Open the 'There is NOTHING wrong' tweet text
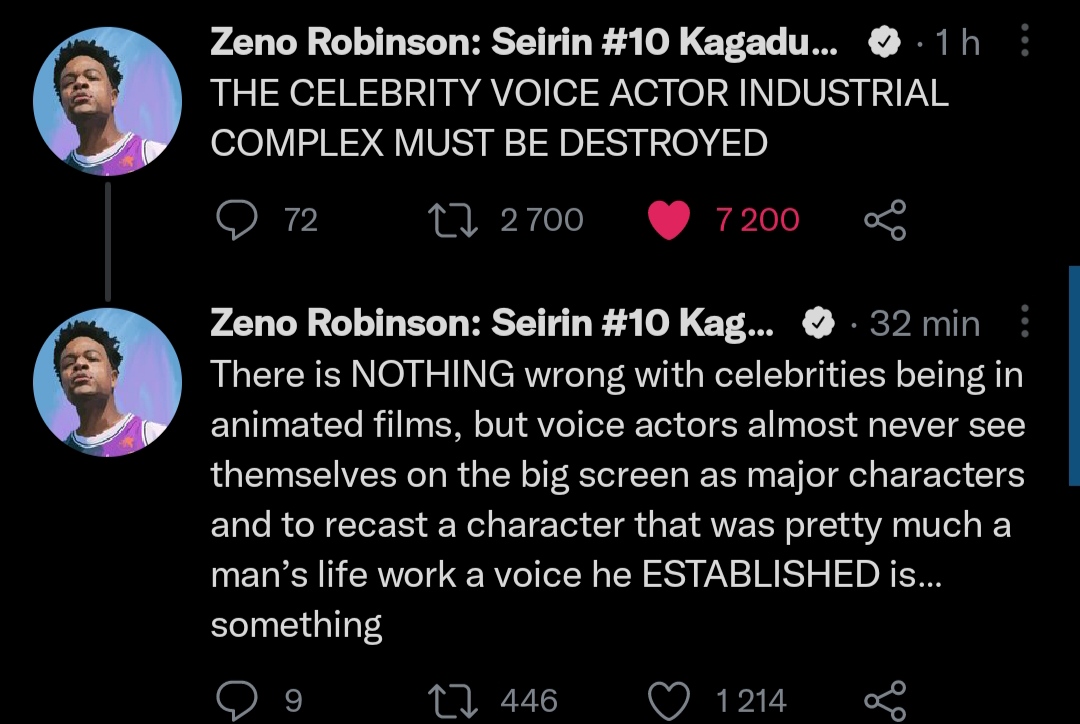The width and height of the screenshot is (1080, 724). (618, 499)
